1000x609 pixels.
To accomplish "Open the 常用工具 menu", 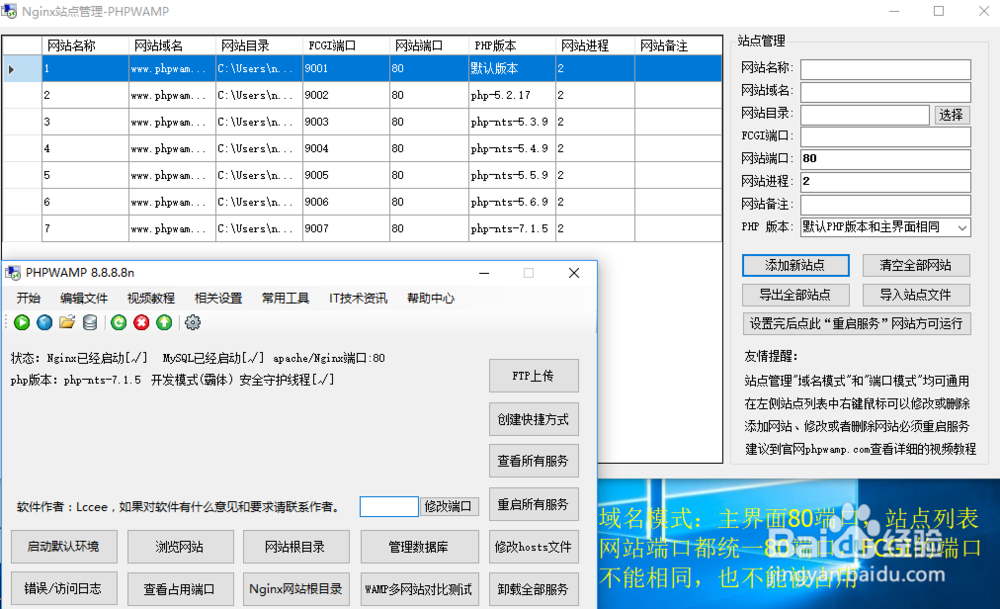I will 284,297.
